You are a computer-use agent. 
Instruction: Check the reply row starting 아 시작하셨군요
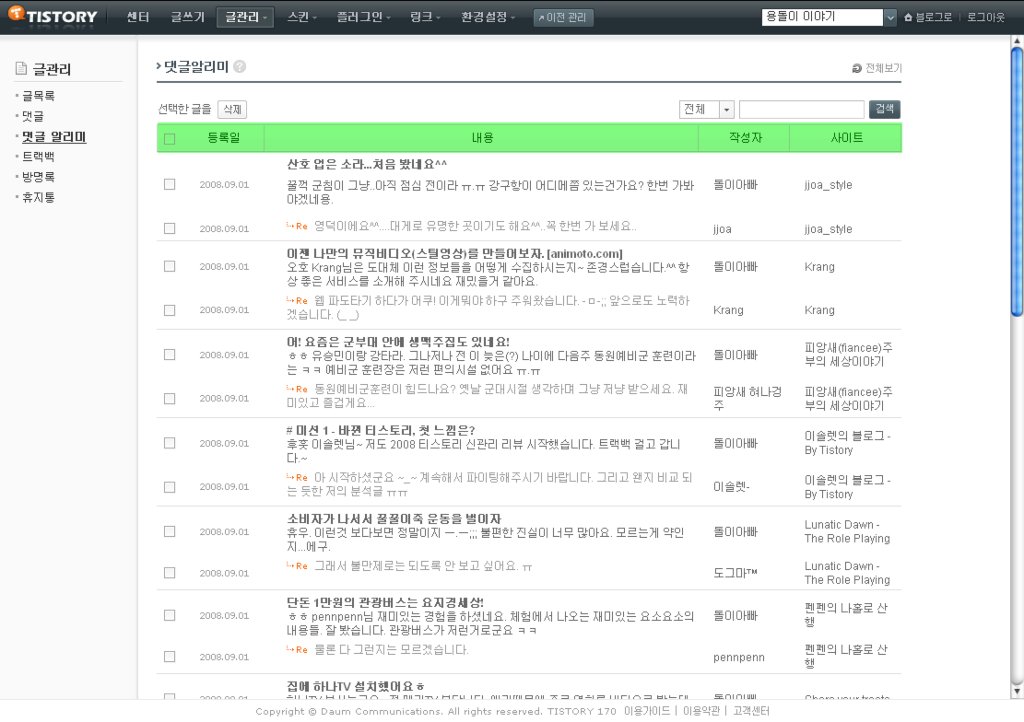170,487
